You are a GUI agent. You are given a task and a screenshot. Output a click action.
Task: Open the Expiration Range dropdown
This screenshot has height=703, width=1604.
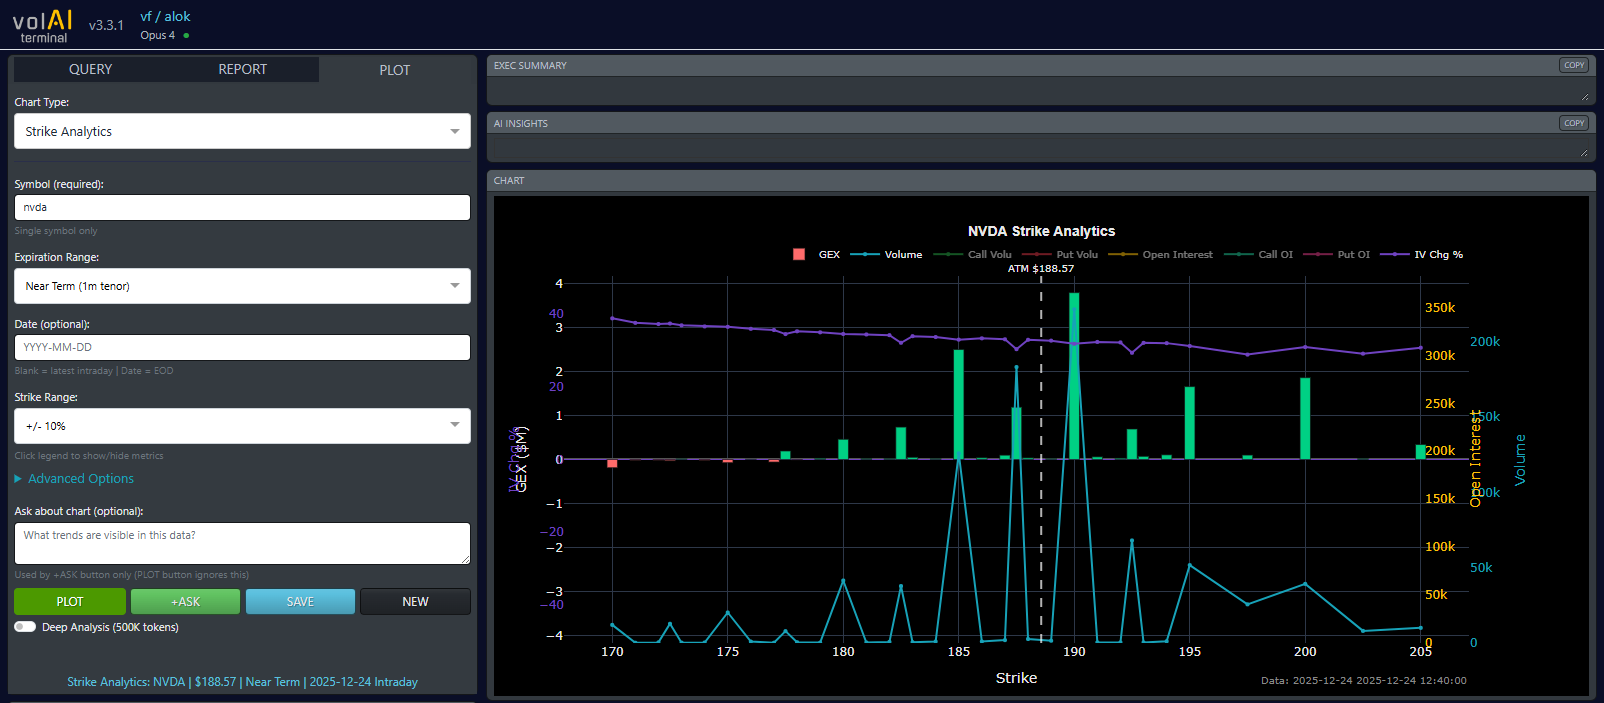242,286
